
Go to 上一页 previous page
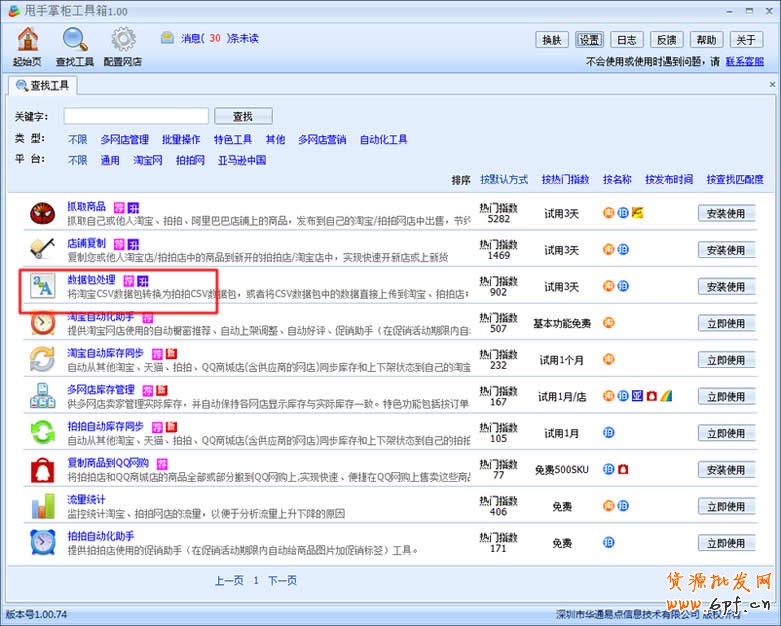[x=229, y=580]
